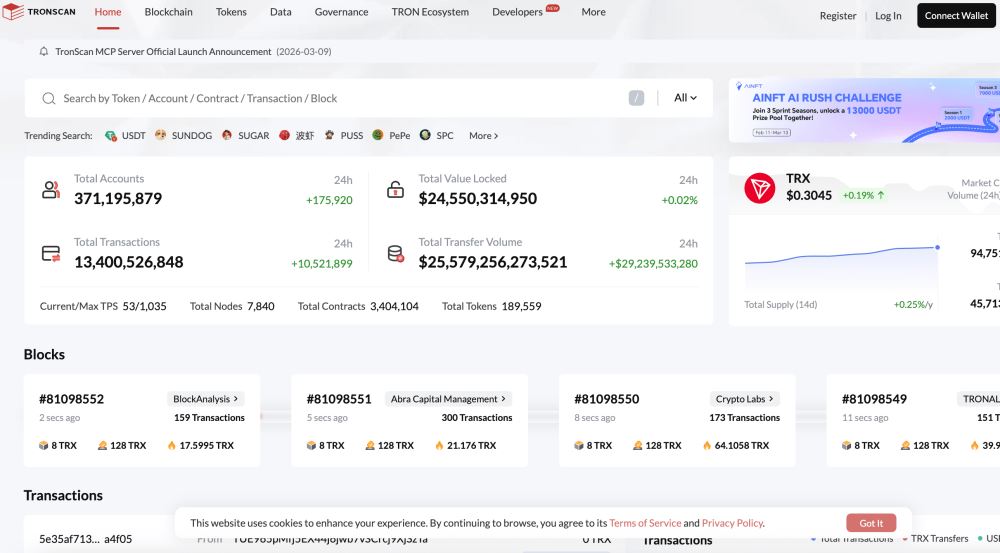Click Current/Max TPS value 53/1,035
The width and height of the screenshot is (1000, 553).
click(x=144, y=306)
